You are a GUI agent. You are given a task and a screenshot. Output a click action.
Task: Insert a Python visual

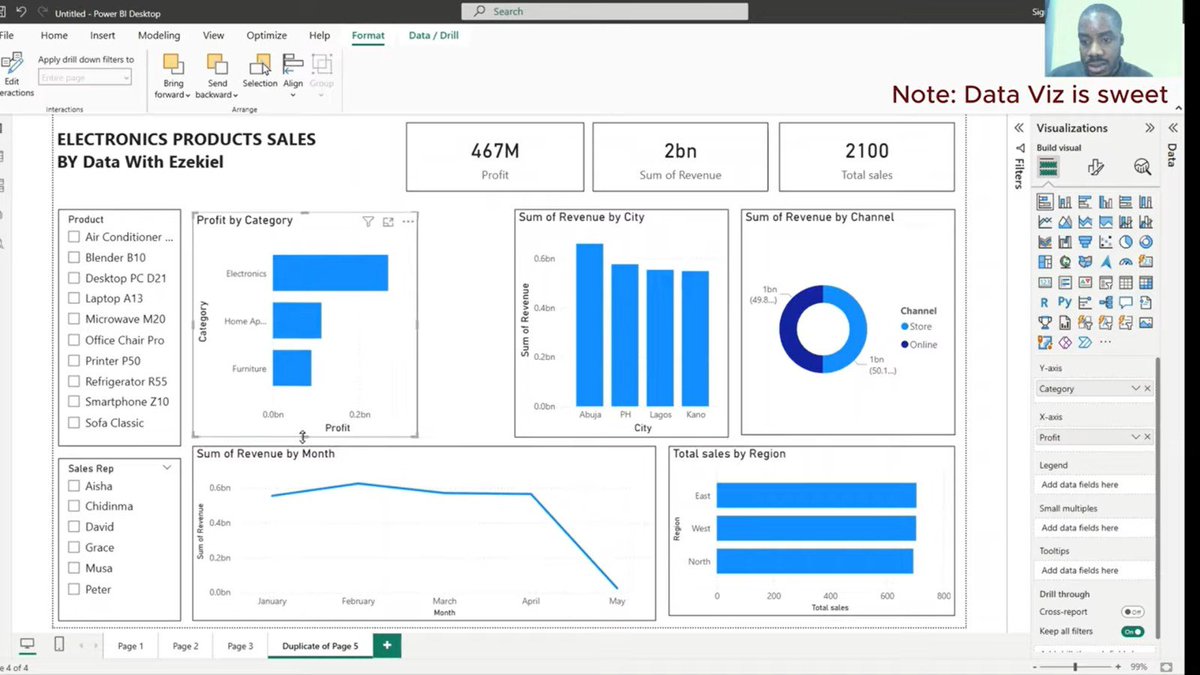click(x=1064, y=301)
